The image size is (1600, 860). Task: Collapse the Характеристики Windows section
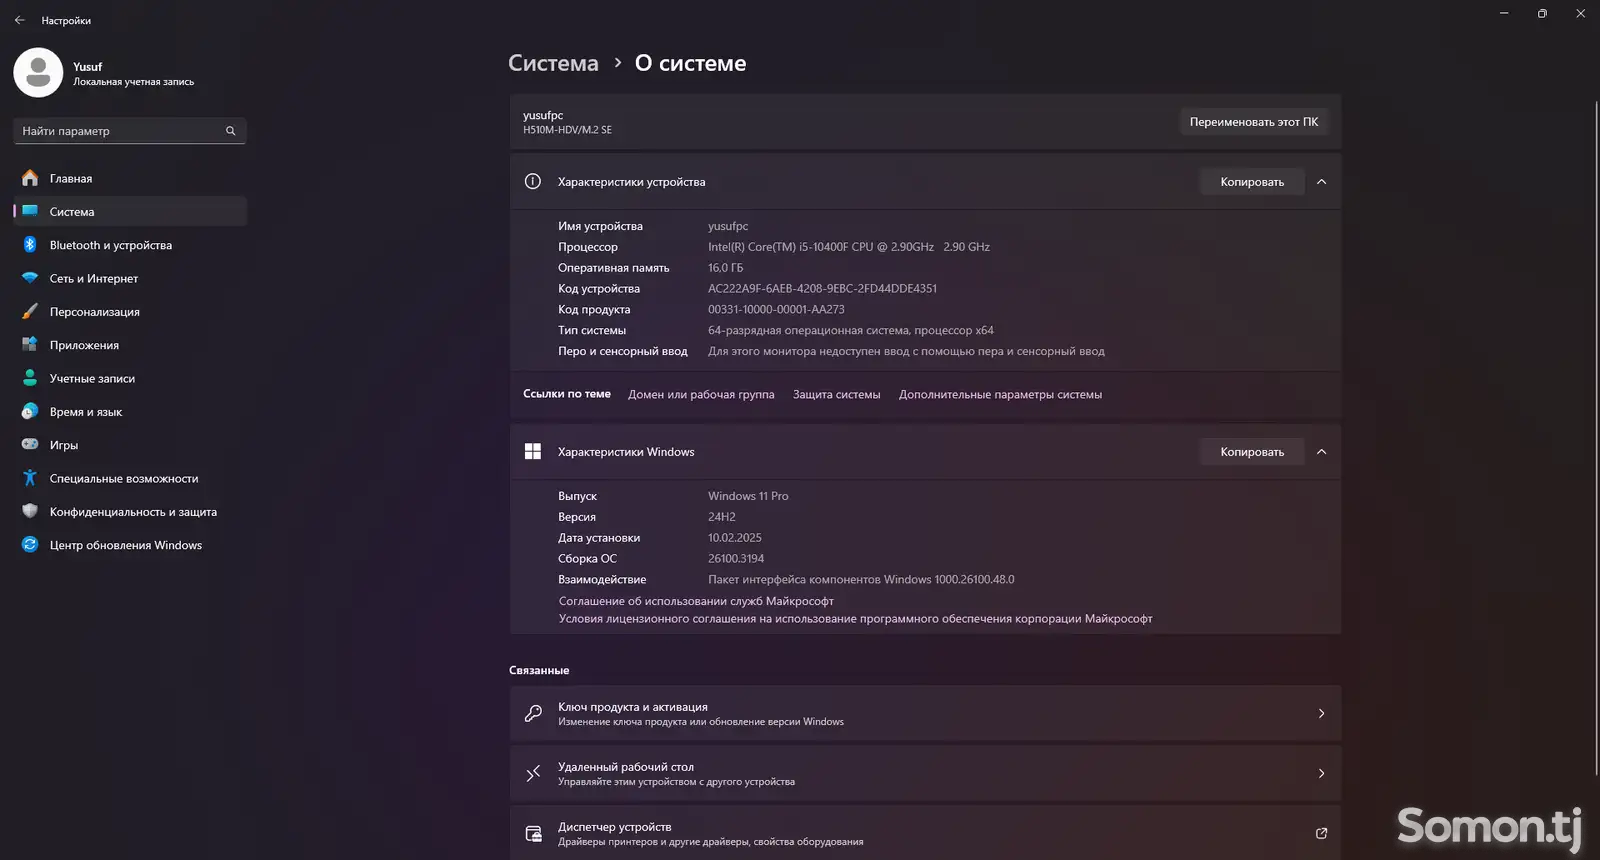pyautogui.click(x=1321, y=452)
